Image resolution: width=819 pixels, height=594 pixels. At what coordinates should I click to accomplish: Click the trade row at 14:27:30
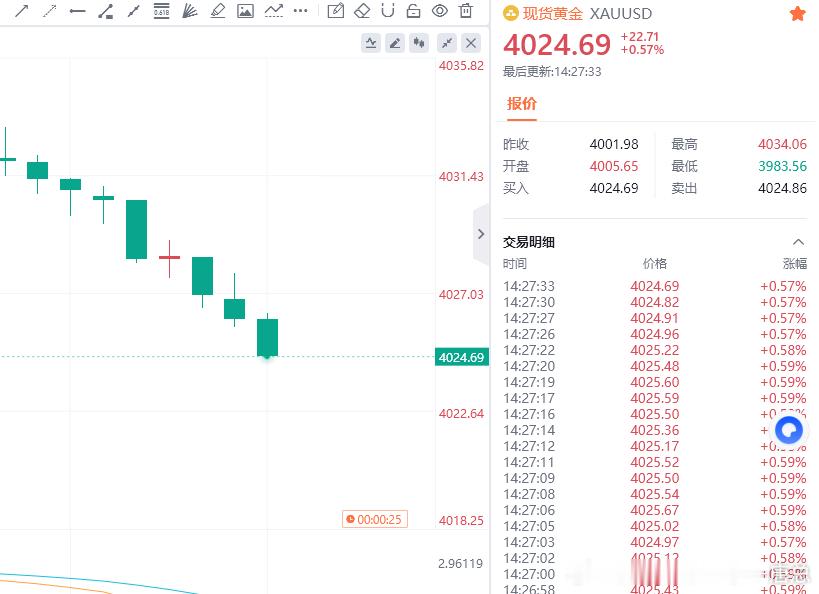pyautogui.click(x=655, y=302)
